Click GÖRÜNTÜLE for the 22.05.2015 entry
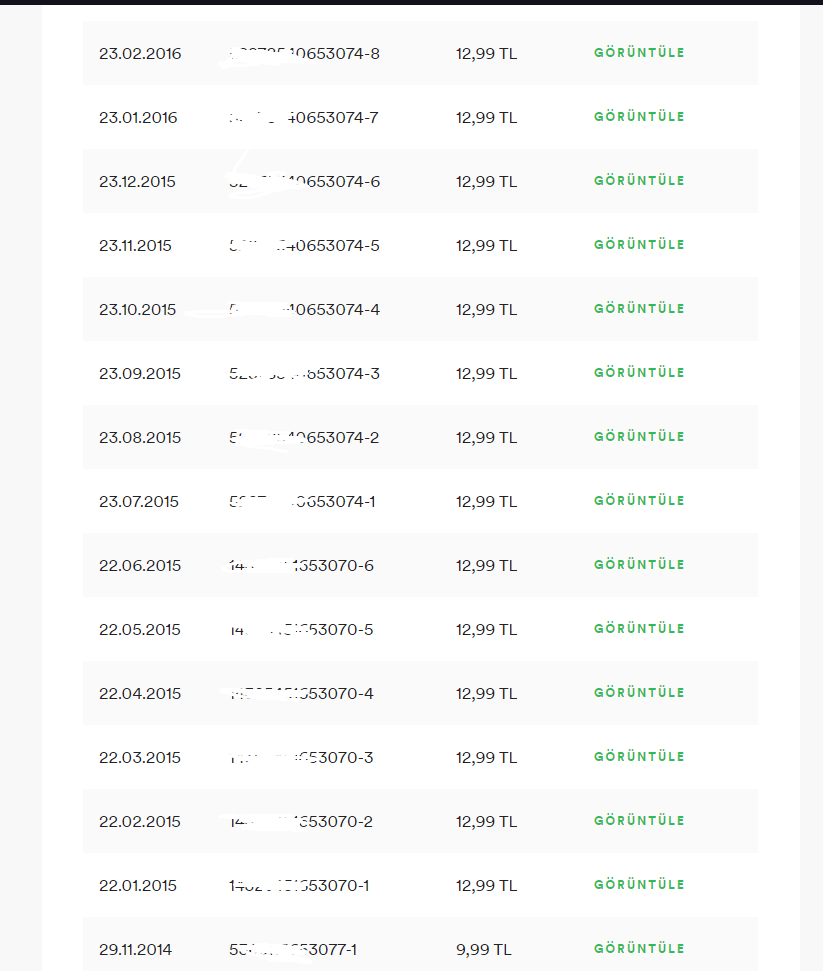823x971 pixels. click(639, 629)
